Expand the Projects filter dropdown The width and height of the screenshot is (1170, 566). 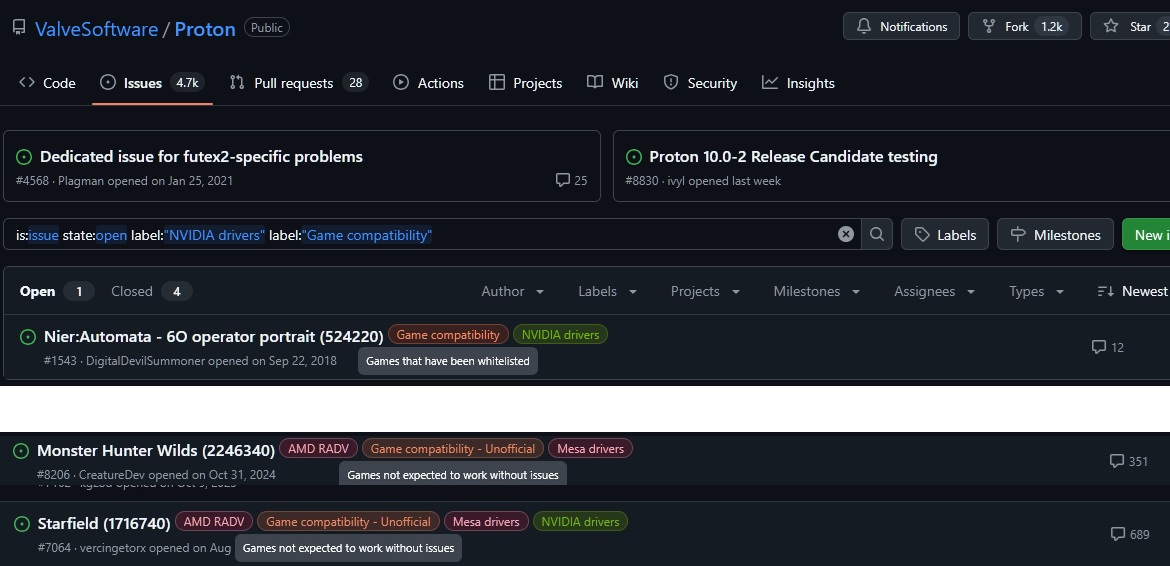705,291
